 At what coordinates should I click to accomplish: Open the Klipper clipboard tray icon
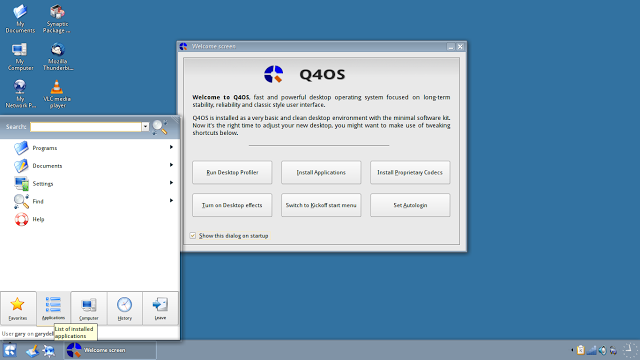pyautogui.click(x=580, y=350)
